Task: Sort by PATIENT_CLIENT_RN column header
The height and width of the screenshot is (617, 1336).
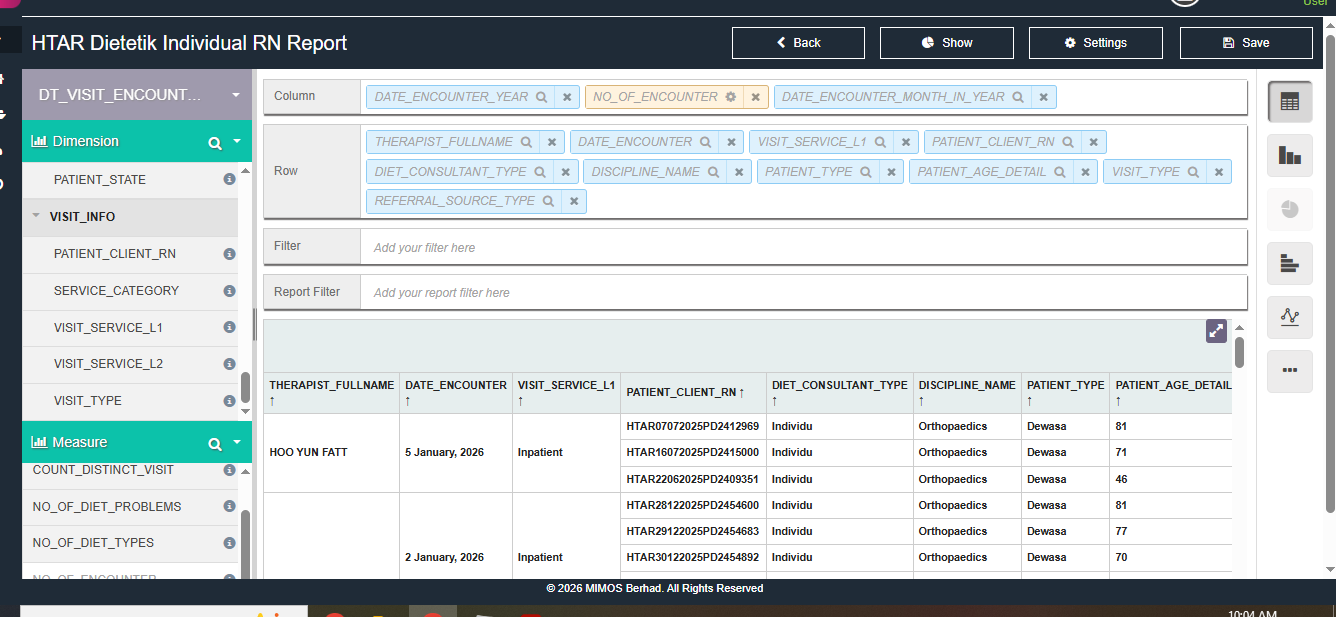Action: tap(694, 392)
